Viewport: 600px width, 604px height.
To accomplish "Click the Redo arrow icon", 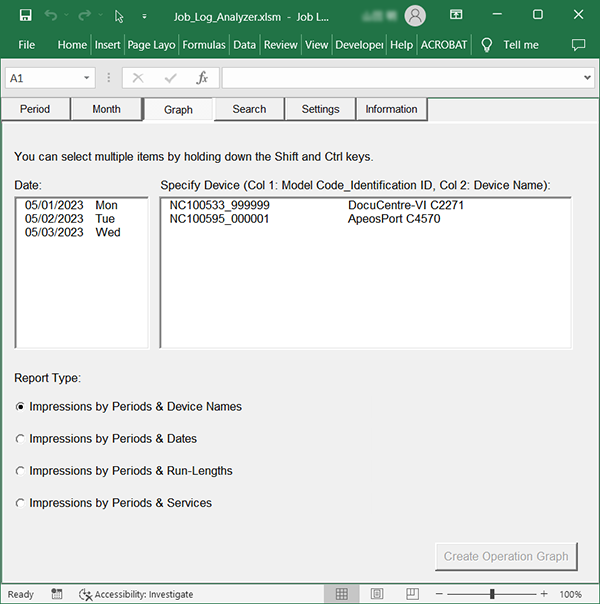I will (84, 15).
